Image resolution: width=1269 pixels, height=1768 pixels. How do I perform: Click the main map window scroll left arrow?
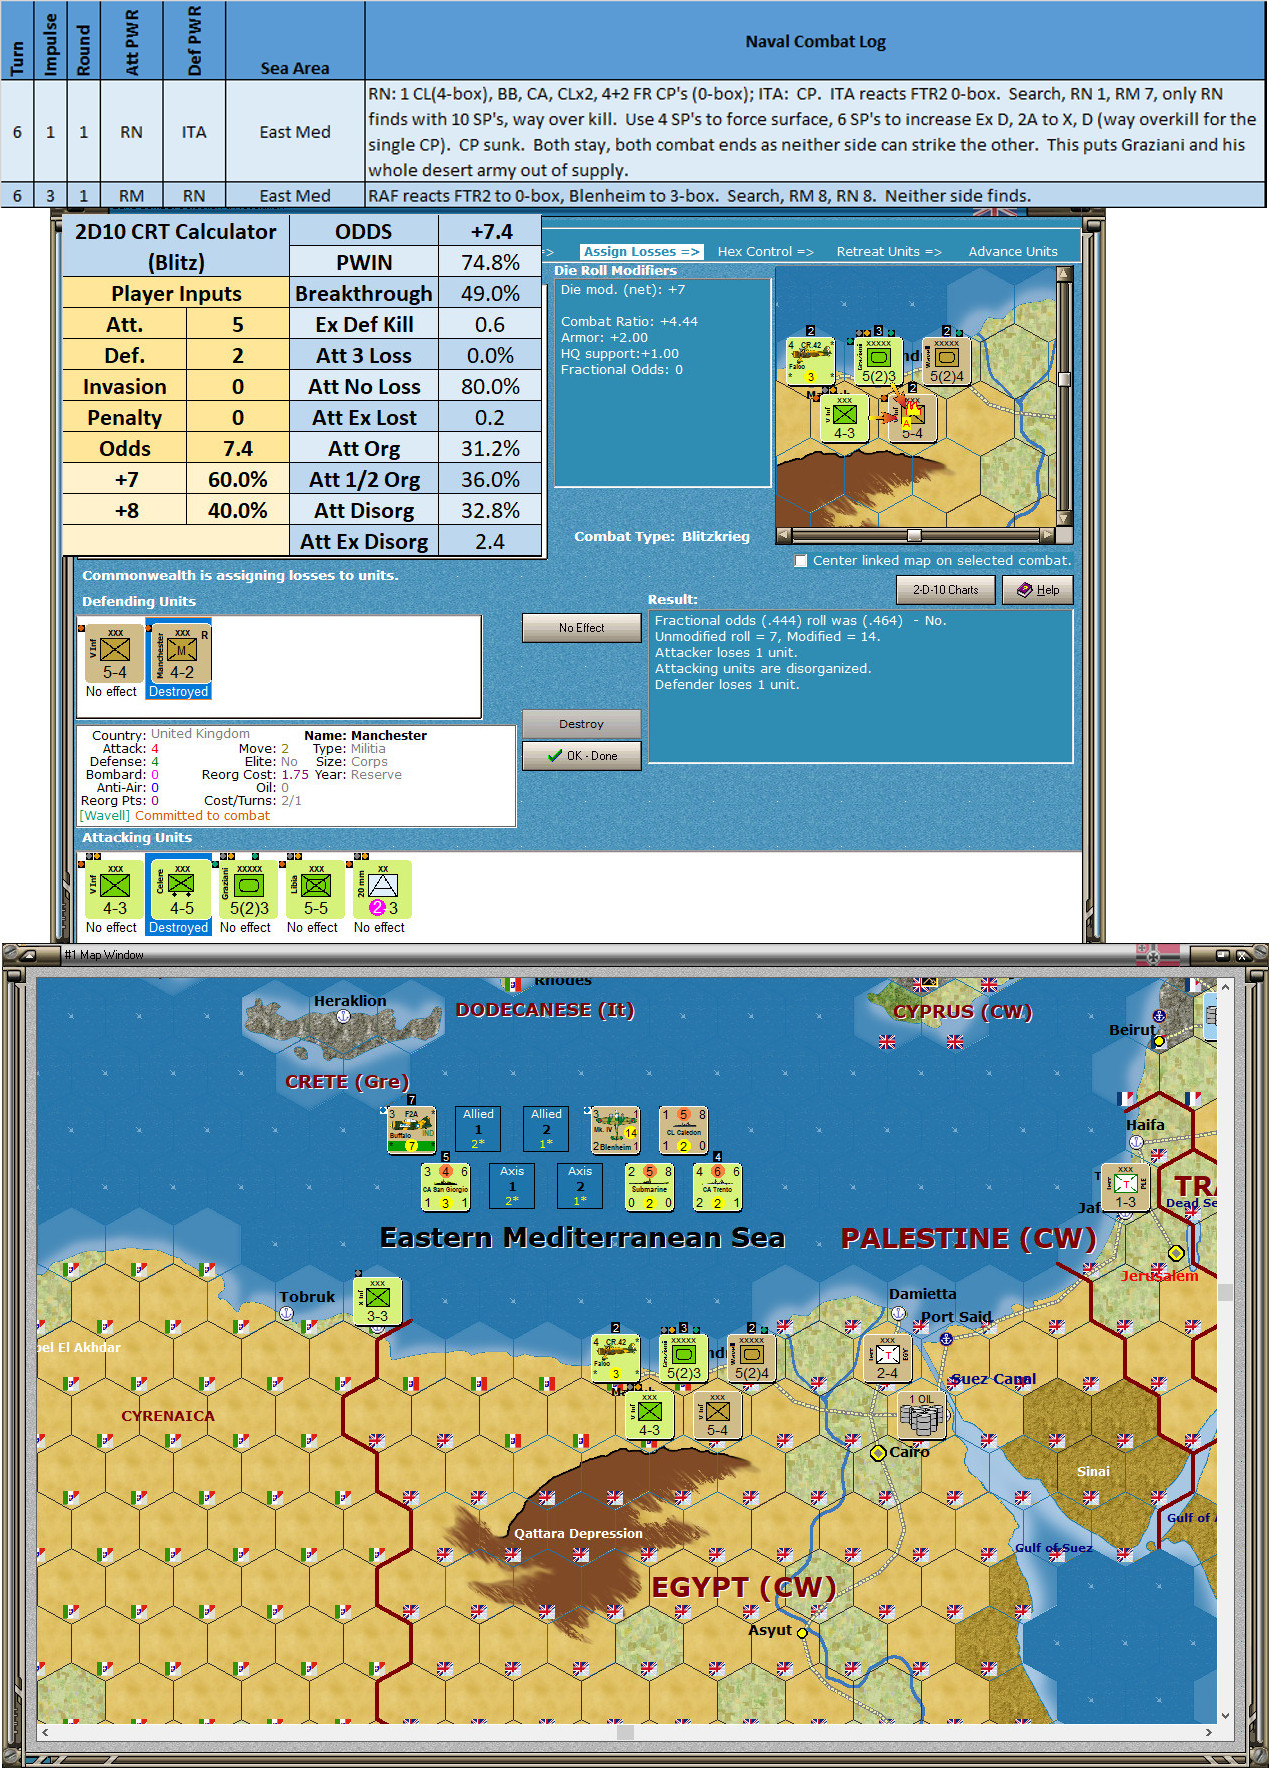(x=44, y=1732)
